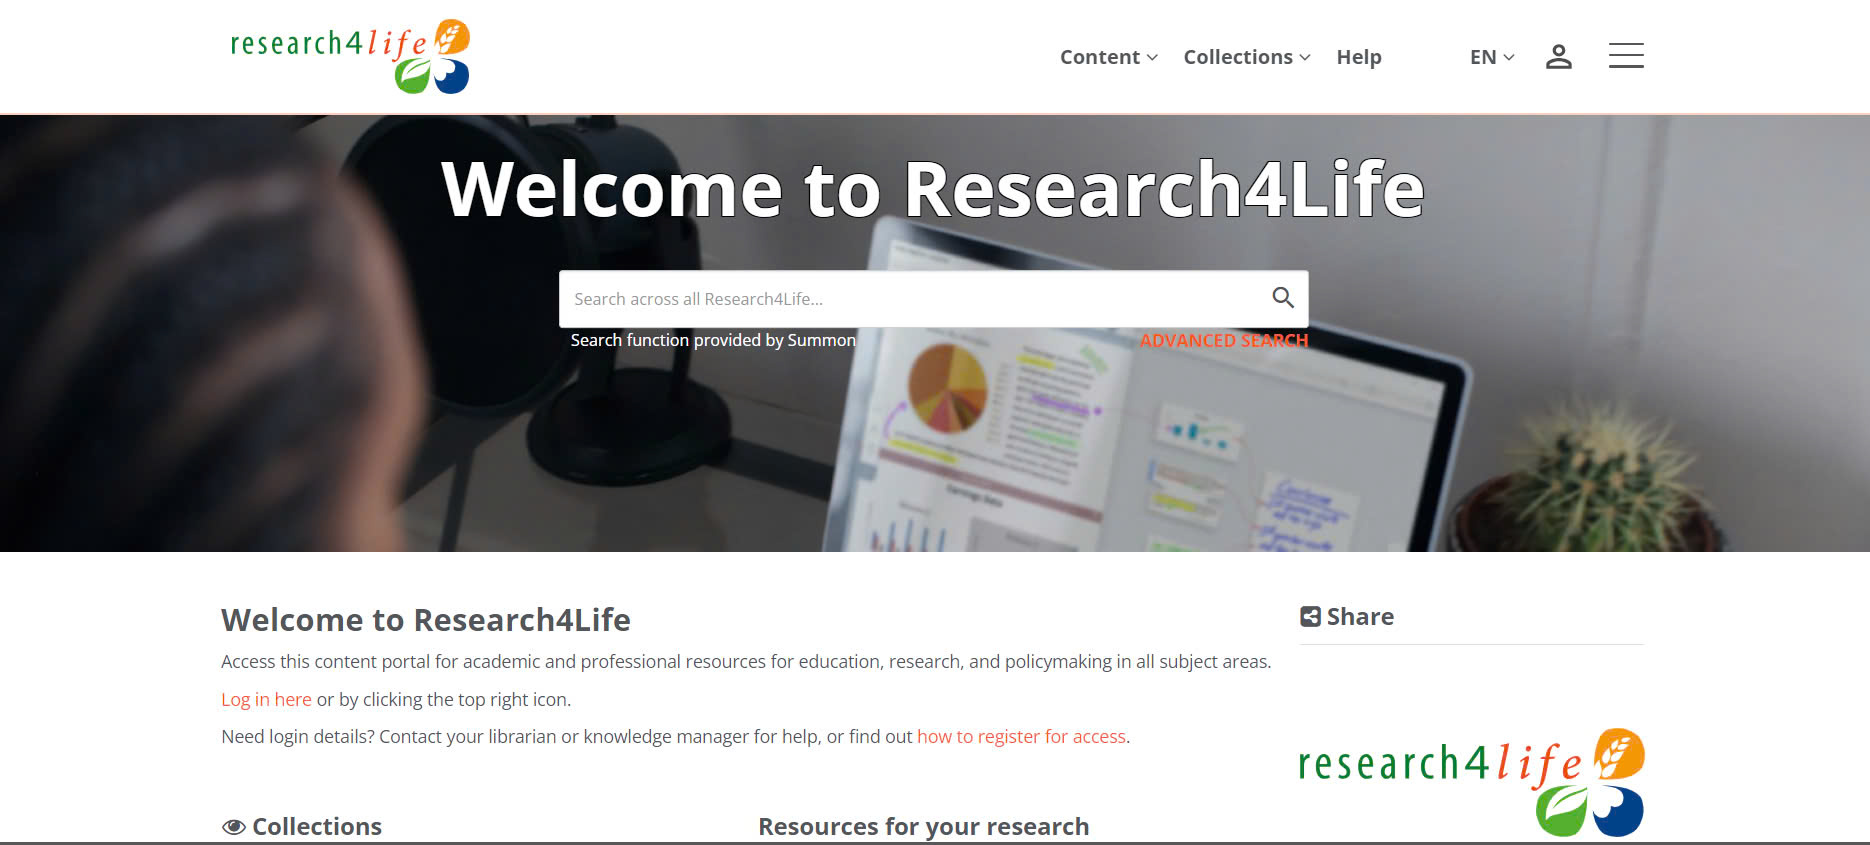Click the Share heading text
This screenshot has height=845, width=1870.
pyautogui.click(x=1360, y=617)
